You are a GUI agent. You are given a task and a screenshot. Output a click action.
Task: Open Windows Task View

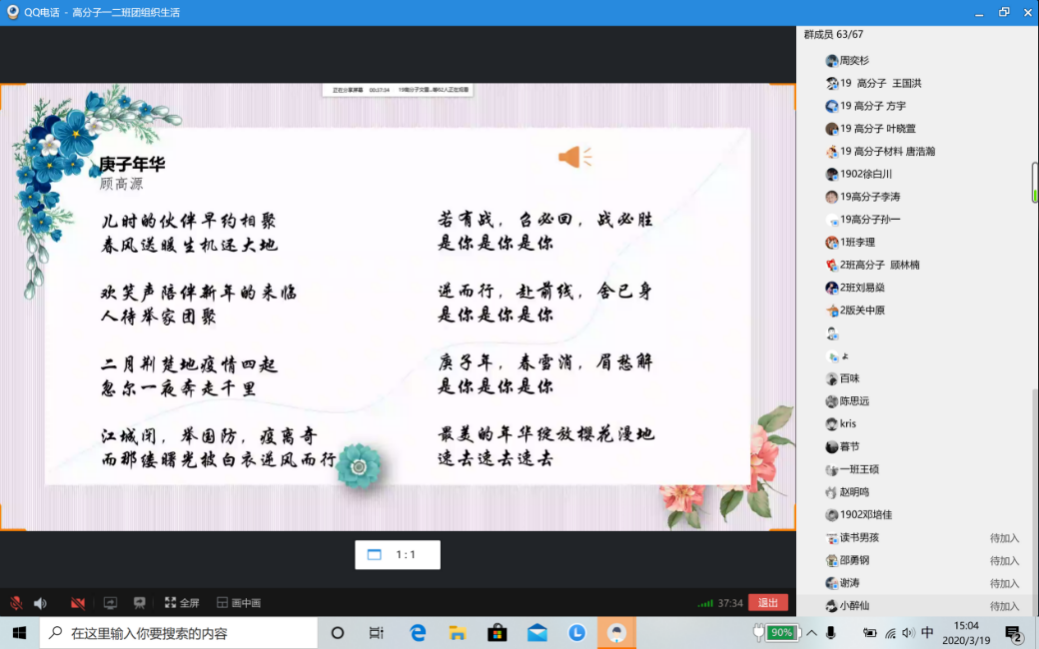[376, 633]
